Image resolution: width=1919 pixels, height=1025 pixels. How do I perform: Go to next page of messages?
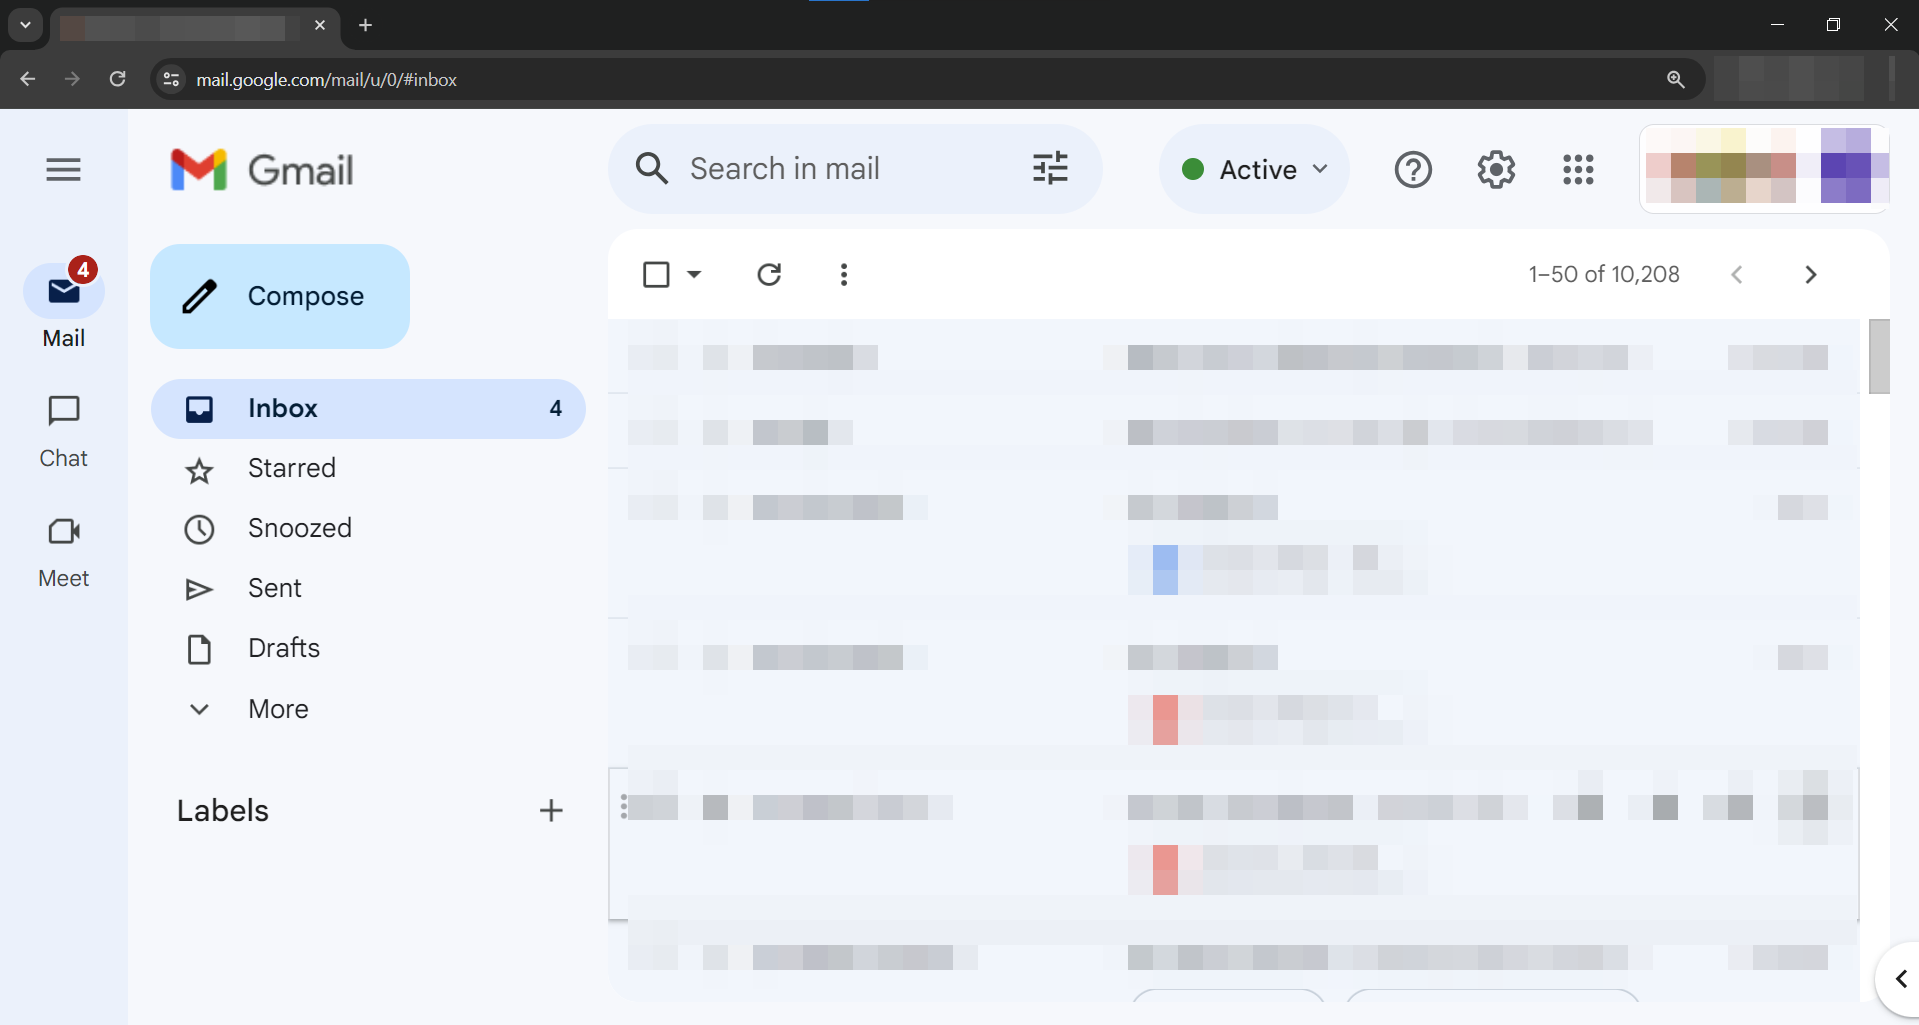[x=1810, y=275]
